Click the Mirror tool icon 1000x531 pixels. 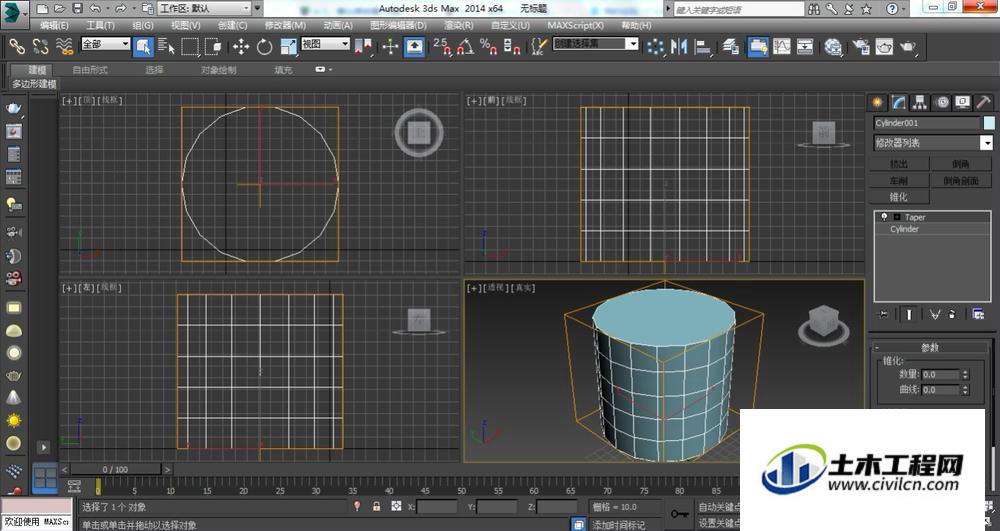(679, 47)
